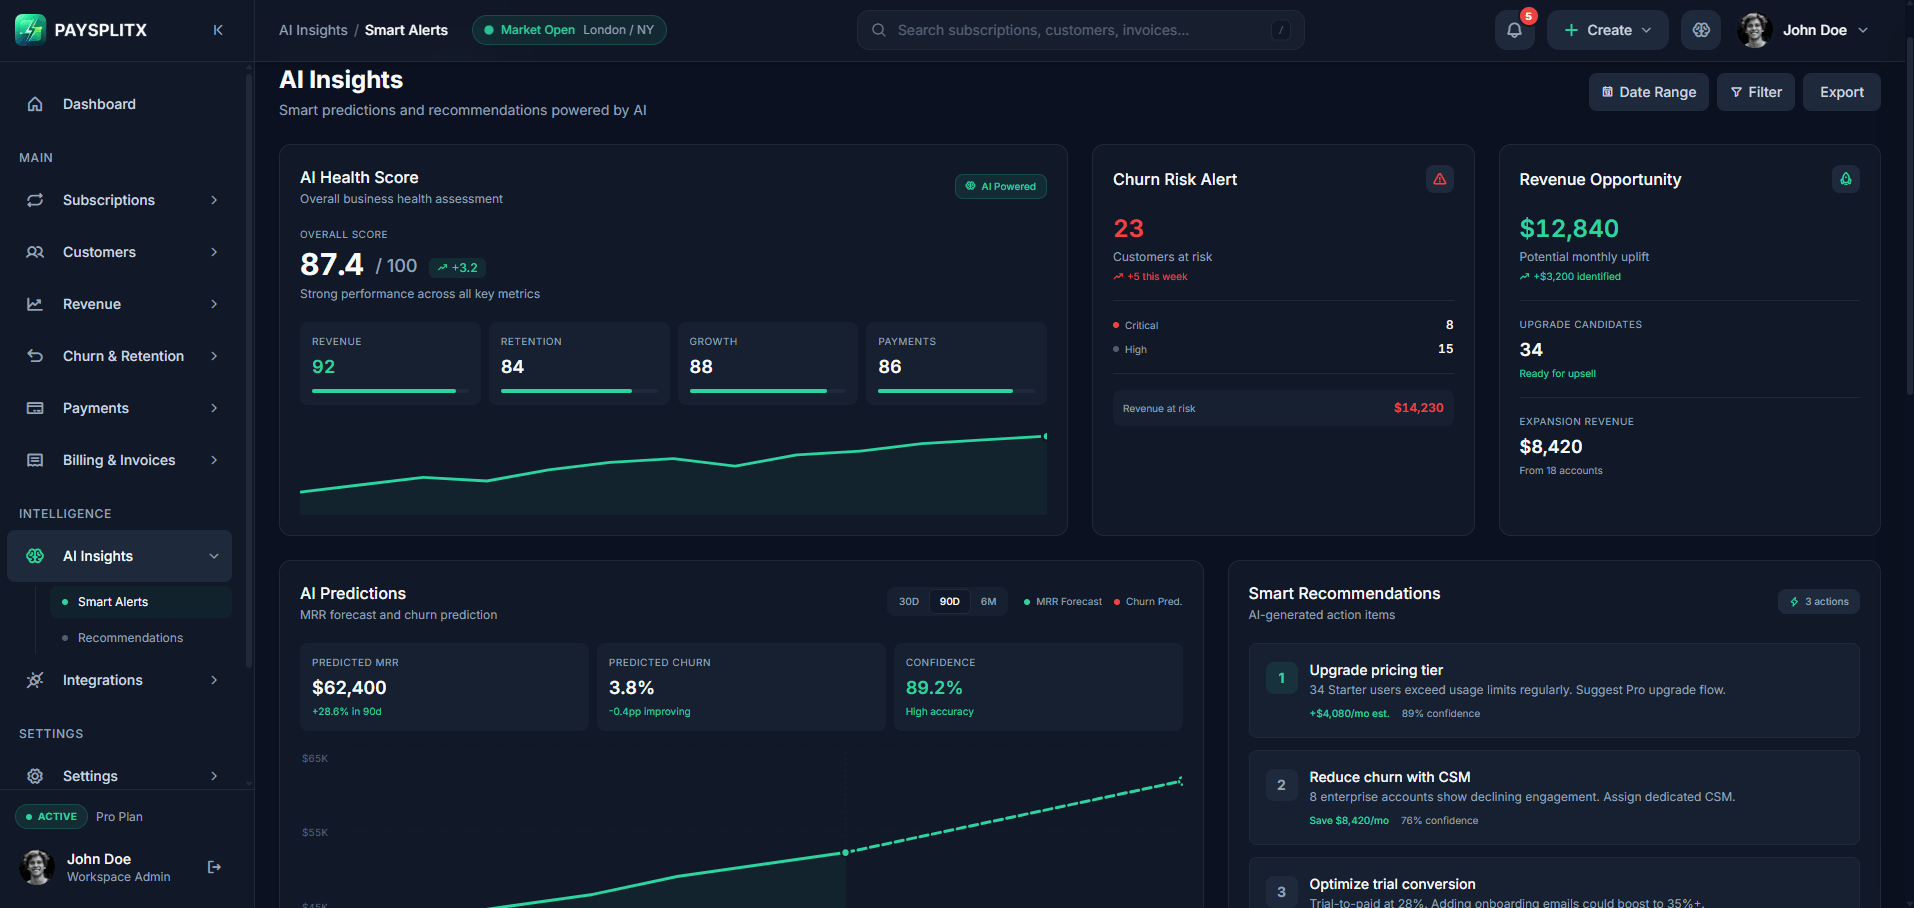This screenshot has width=1914, height=908.
Task: Click the ACTIVE plan status badge
Action: pyautogui.click(x=51, y=817)
